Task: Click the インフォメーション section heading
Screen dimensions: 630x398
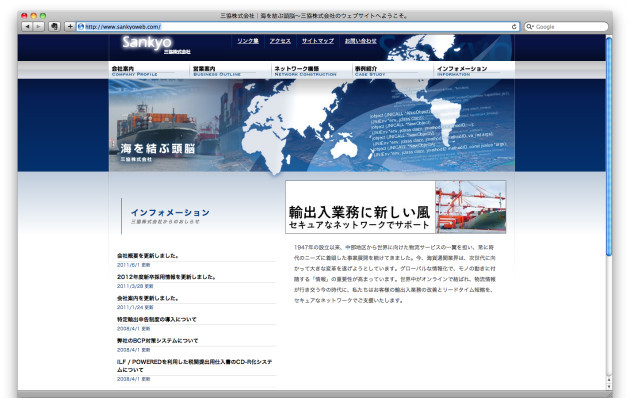Action: [170, 212]
